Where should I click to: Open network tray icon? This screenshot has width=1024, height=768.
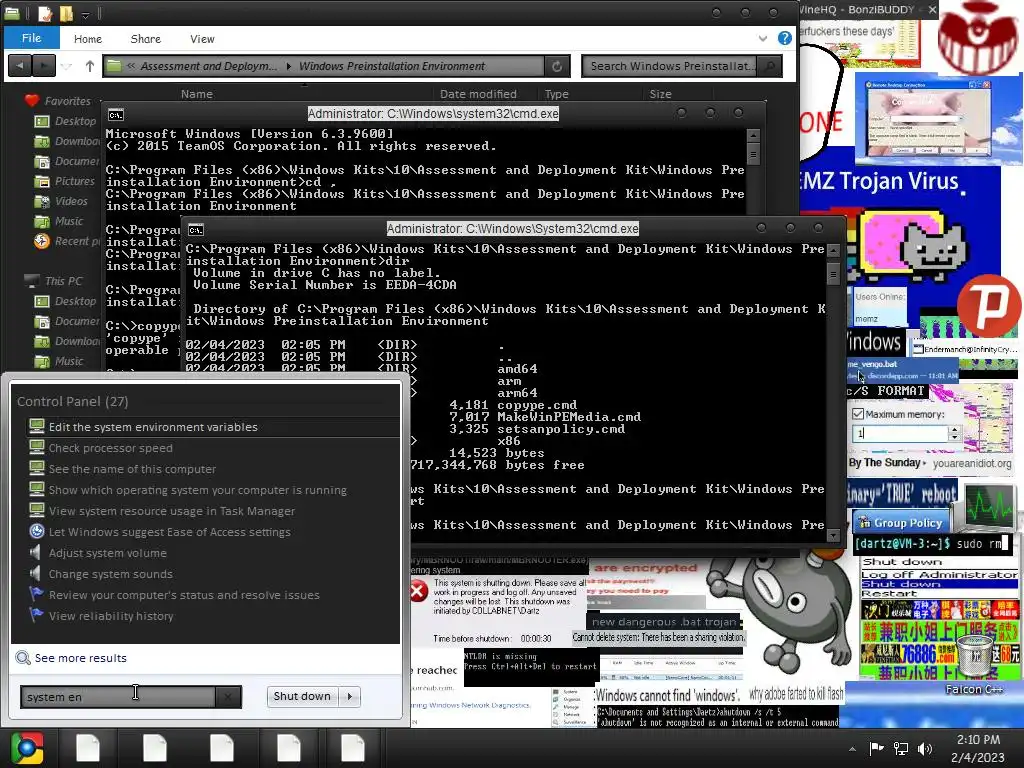coord(901,748)
